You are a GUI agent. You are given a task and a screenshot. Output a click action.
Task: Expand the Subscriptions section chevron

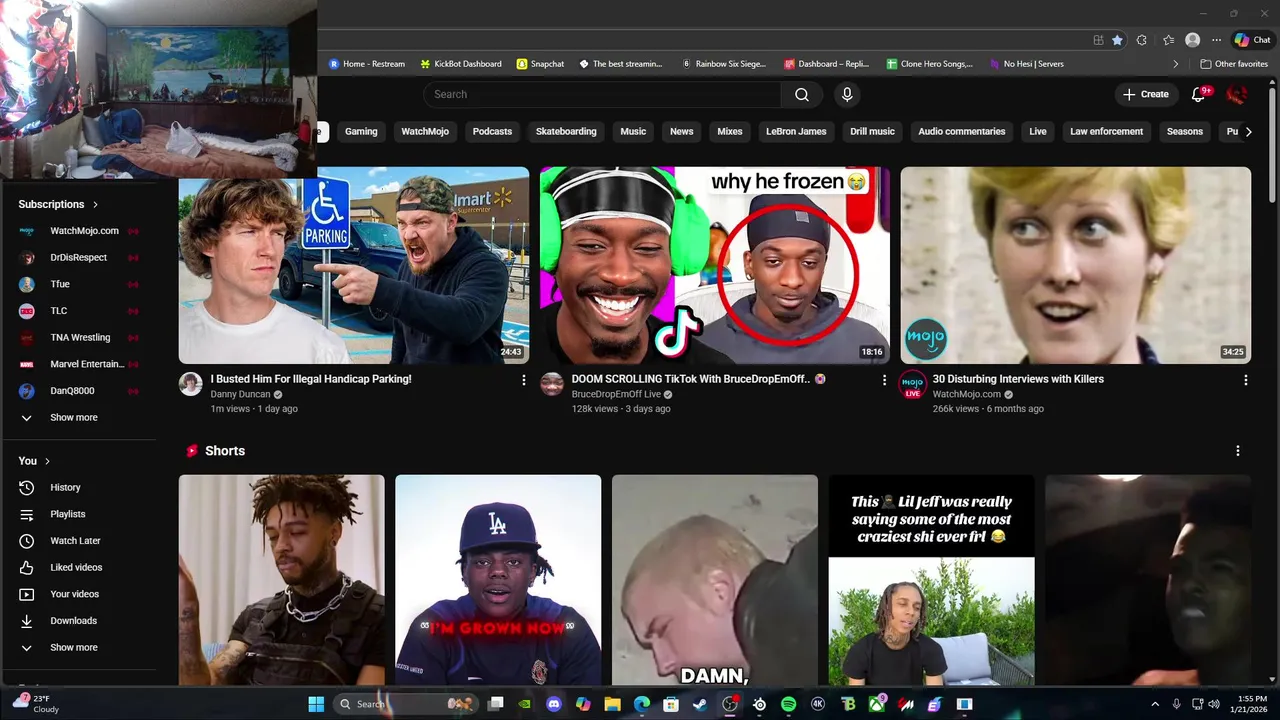tap(96, 204)
